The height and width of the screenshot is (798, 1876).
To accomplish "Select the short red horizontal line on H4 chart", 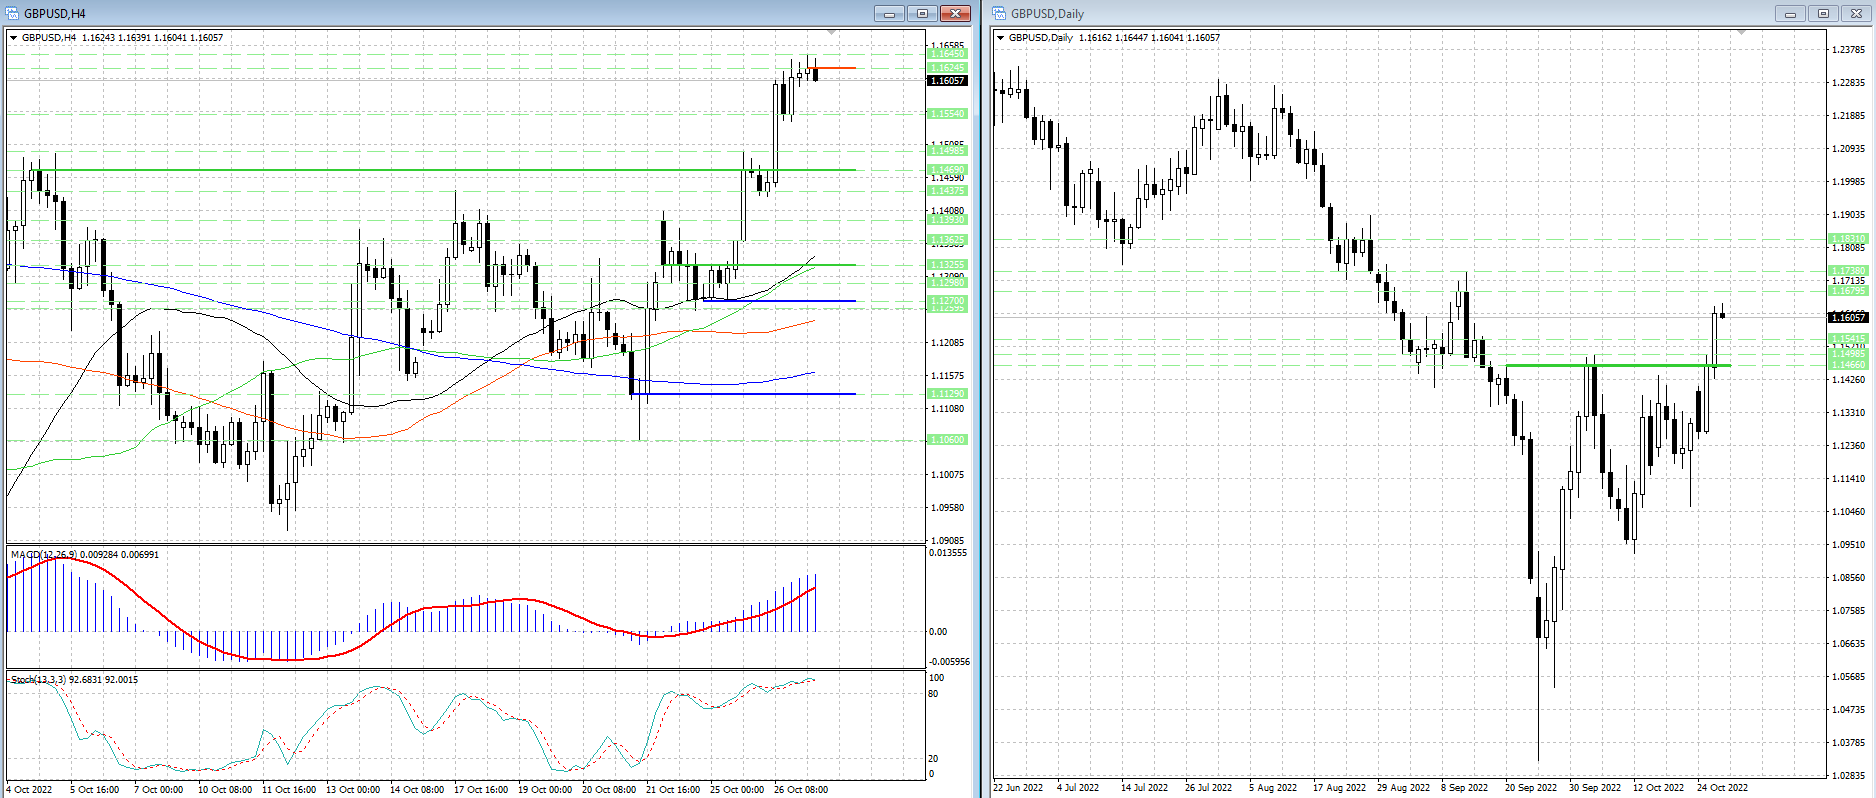I will tap(836, 68).
